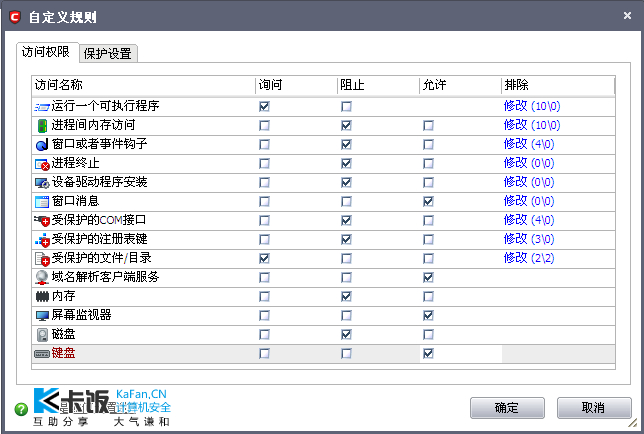Open 修改 exclusions for 进程间内存访问
This screenshot has width=644, height=434.
pos(532,125)
